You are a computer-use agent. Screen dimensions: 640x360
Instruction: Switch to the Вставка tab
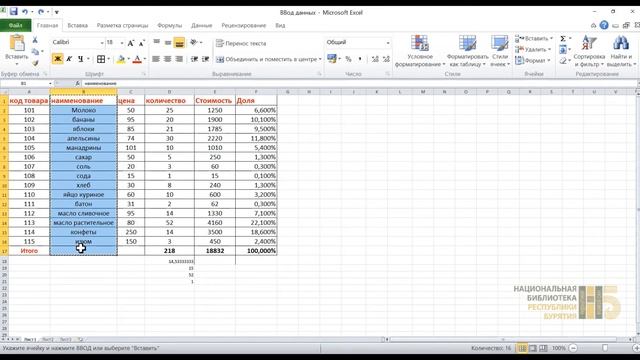coord(78,25)
